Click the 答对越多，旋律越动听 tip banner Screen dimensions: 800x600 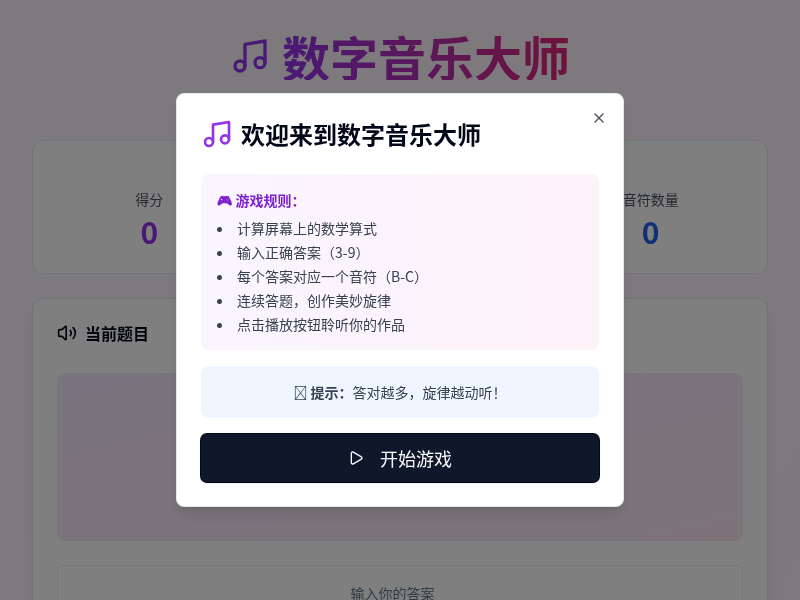pos(400,391)
